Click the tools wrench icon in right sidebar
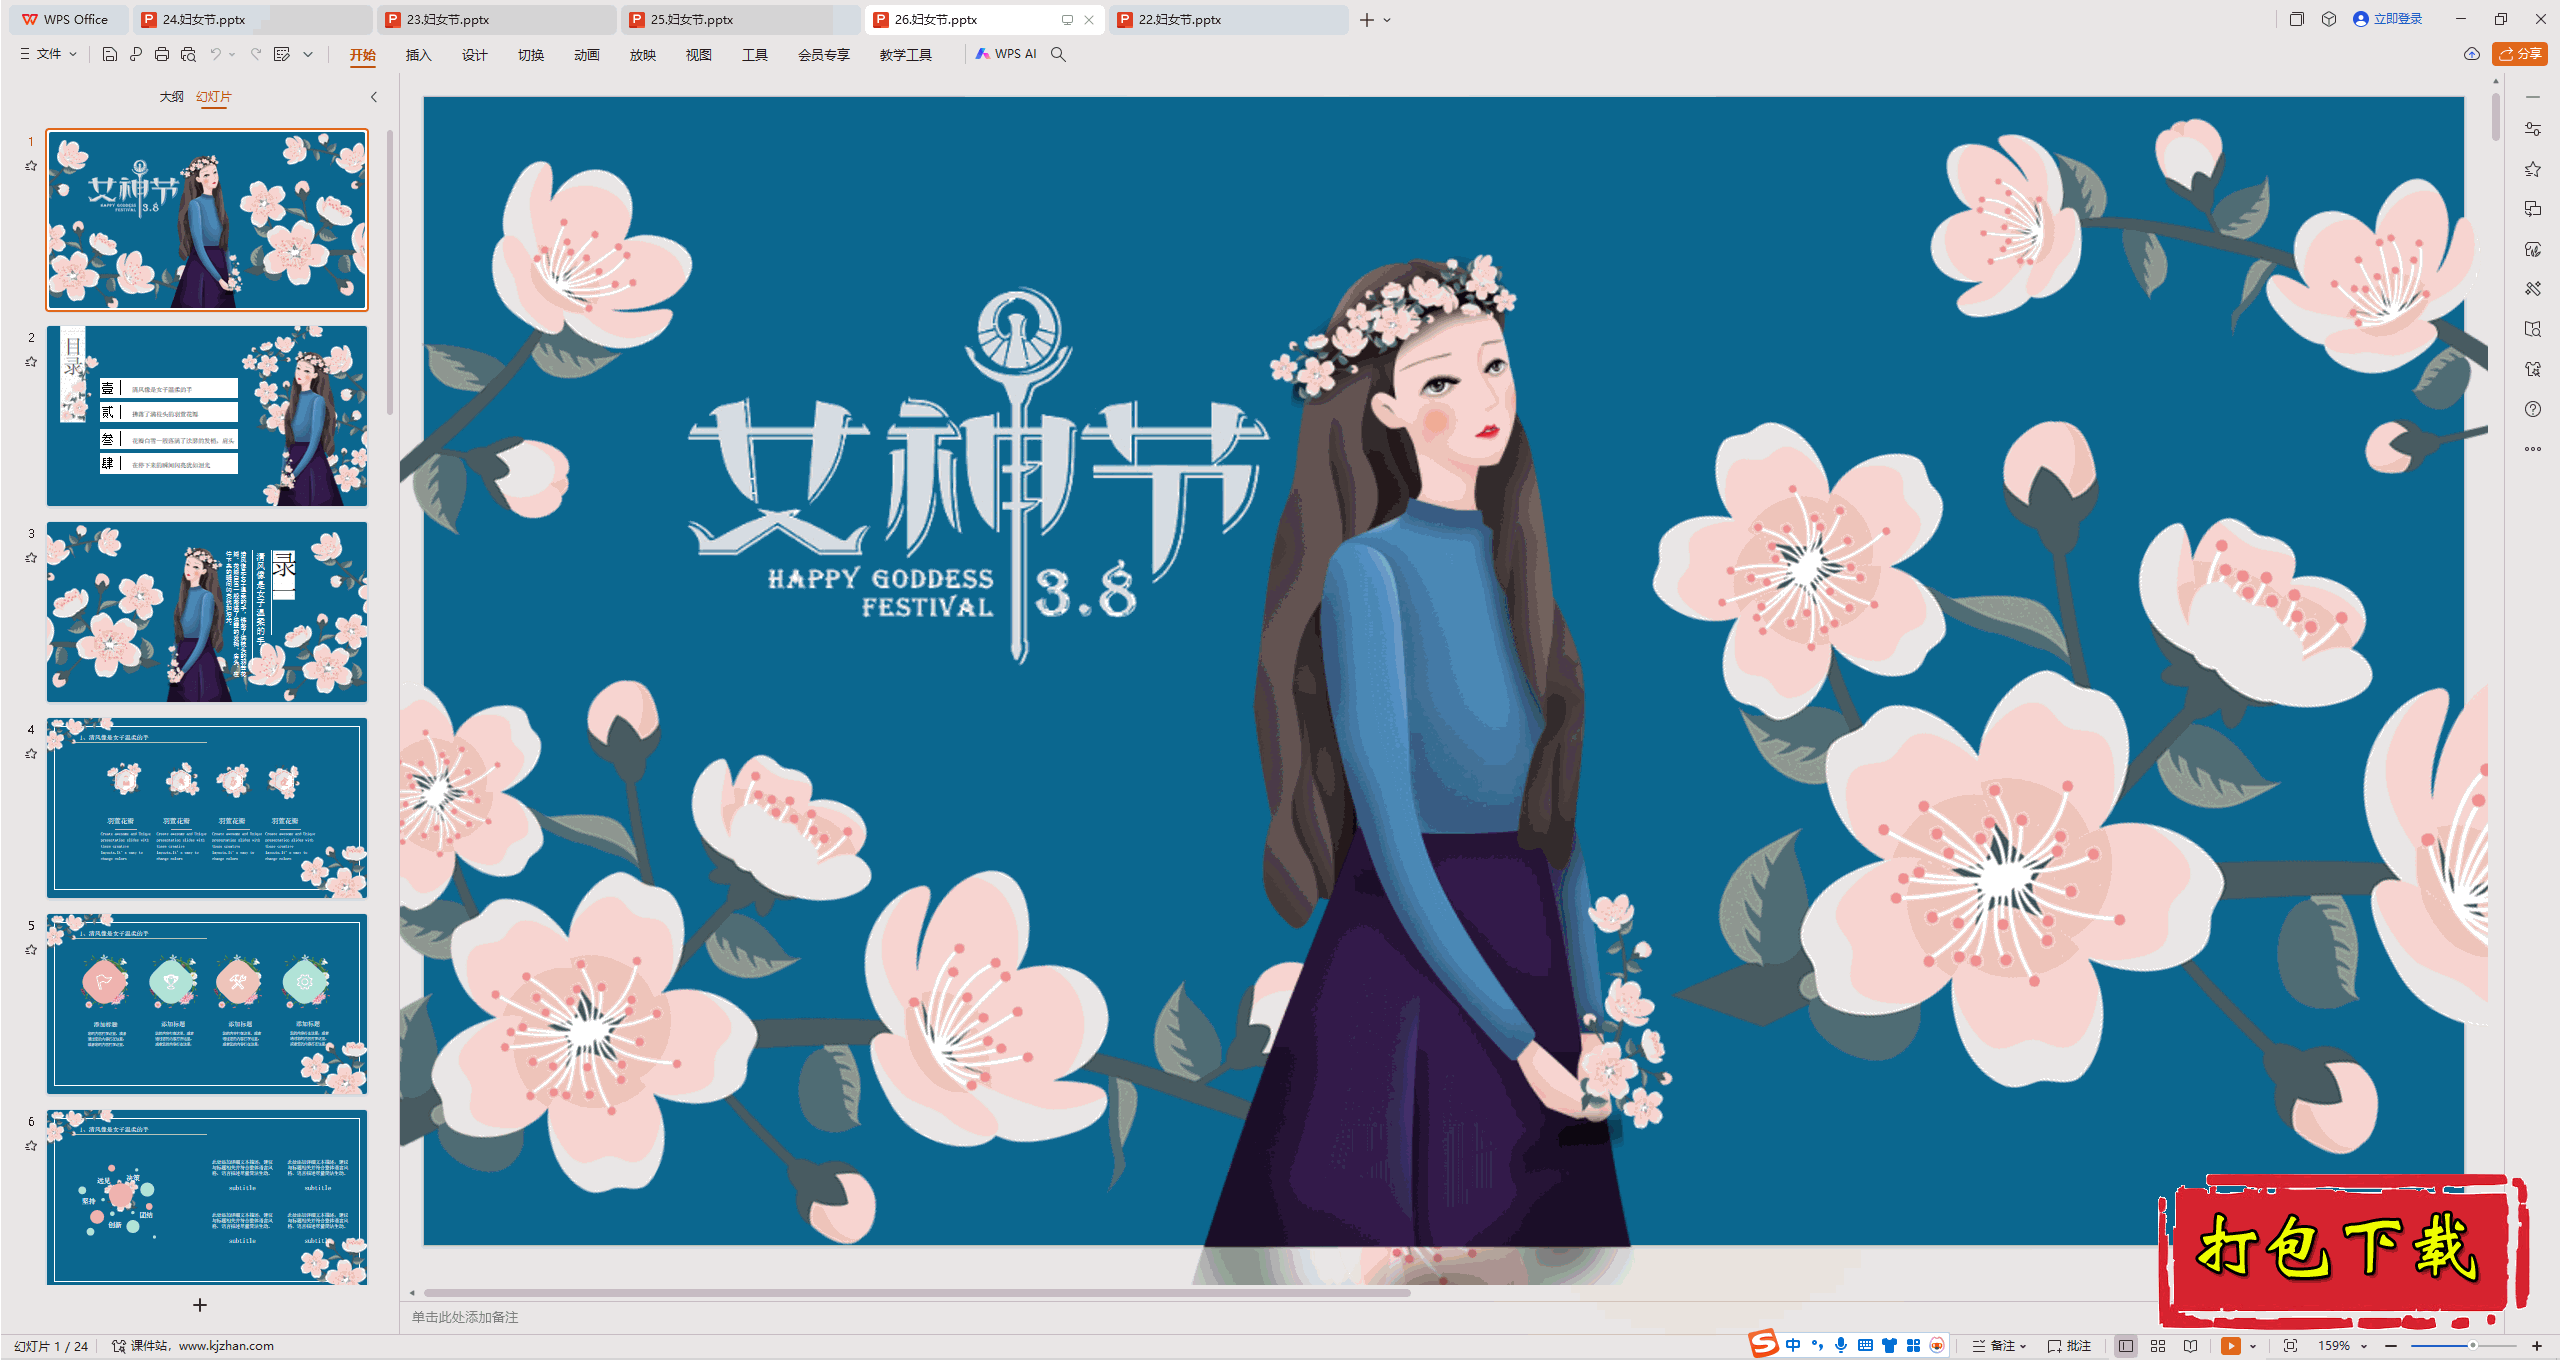This screenshot has width=2560, height=1360. pyautogui.click(x=2533, y=289)
